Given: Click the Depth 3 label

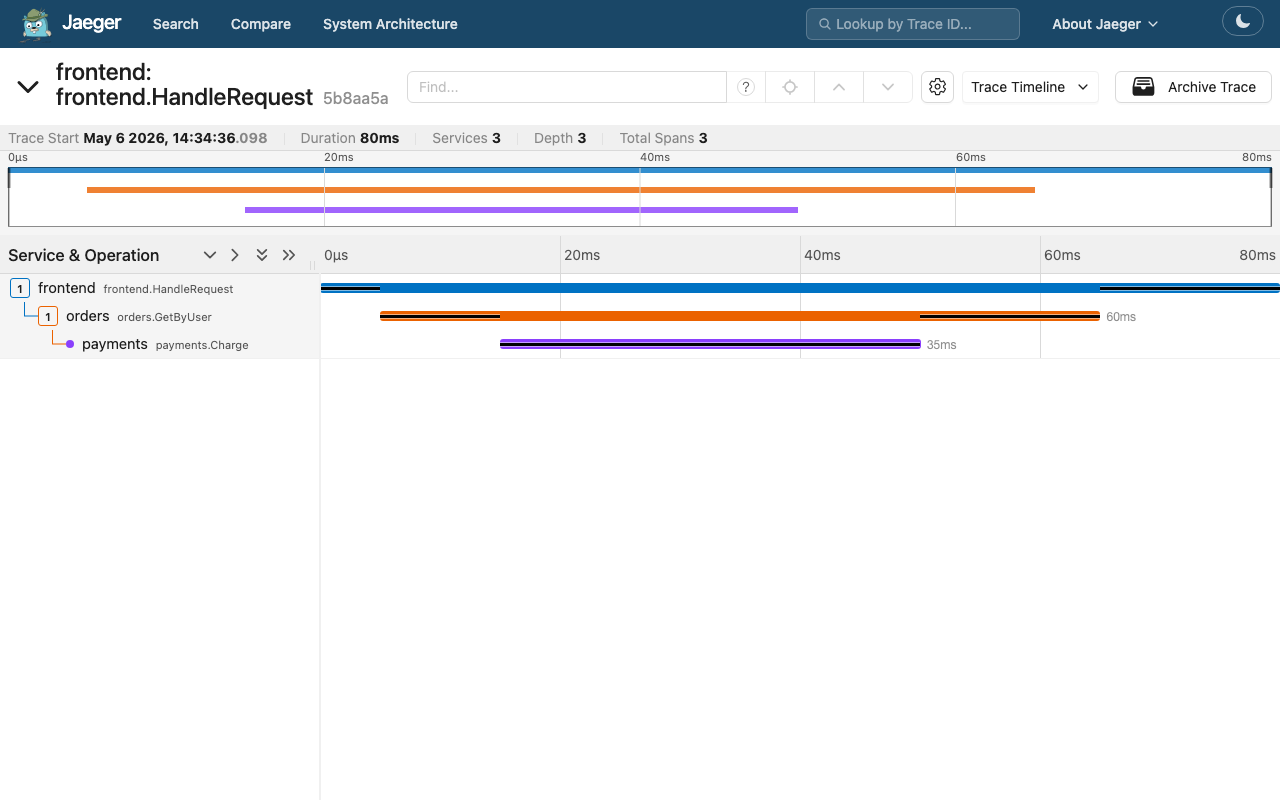Looking at the screenshot, I should (x=560, y=138).
